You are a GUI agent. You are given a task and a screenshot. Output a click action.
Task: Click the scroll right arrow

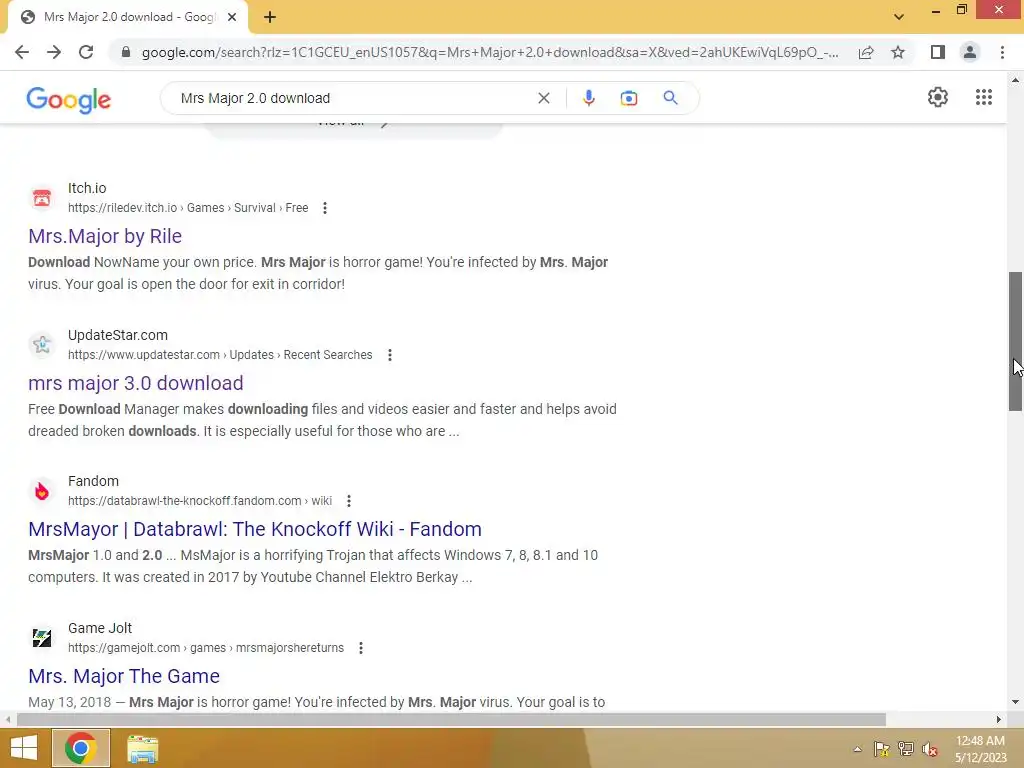pos(999,720)
